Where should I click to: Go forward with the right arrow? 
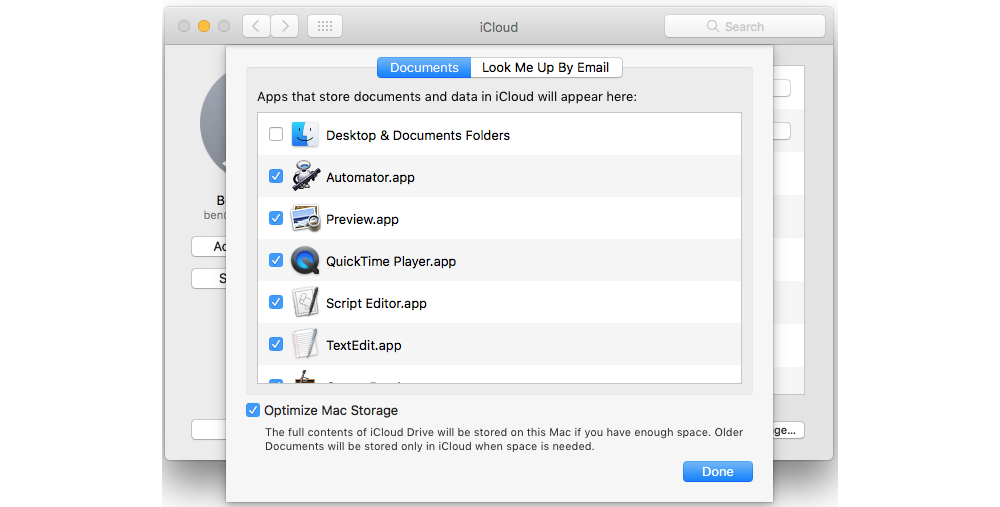point(285,27)
